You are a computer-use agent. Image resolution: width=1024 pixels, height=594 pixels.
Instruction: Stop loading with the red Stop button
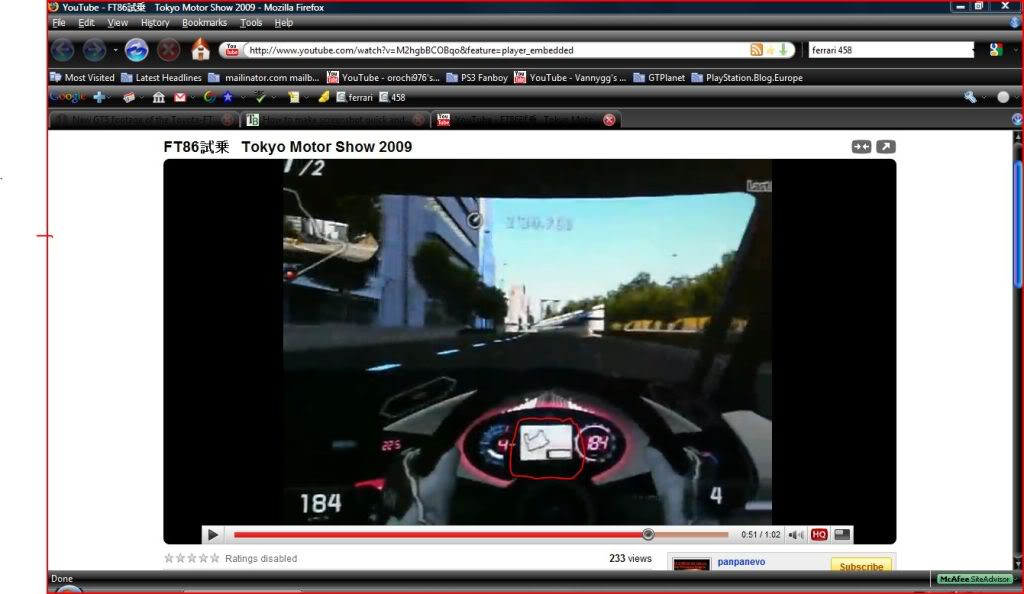point(168,50)
